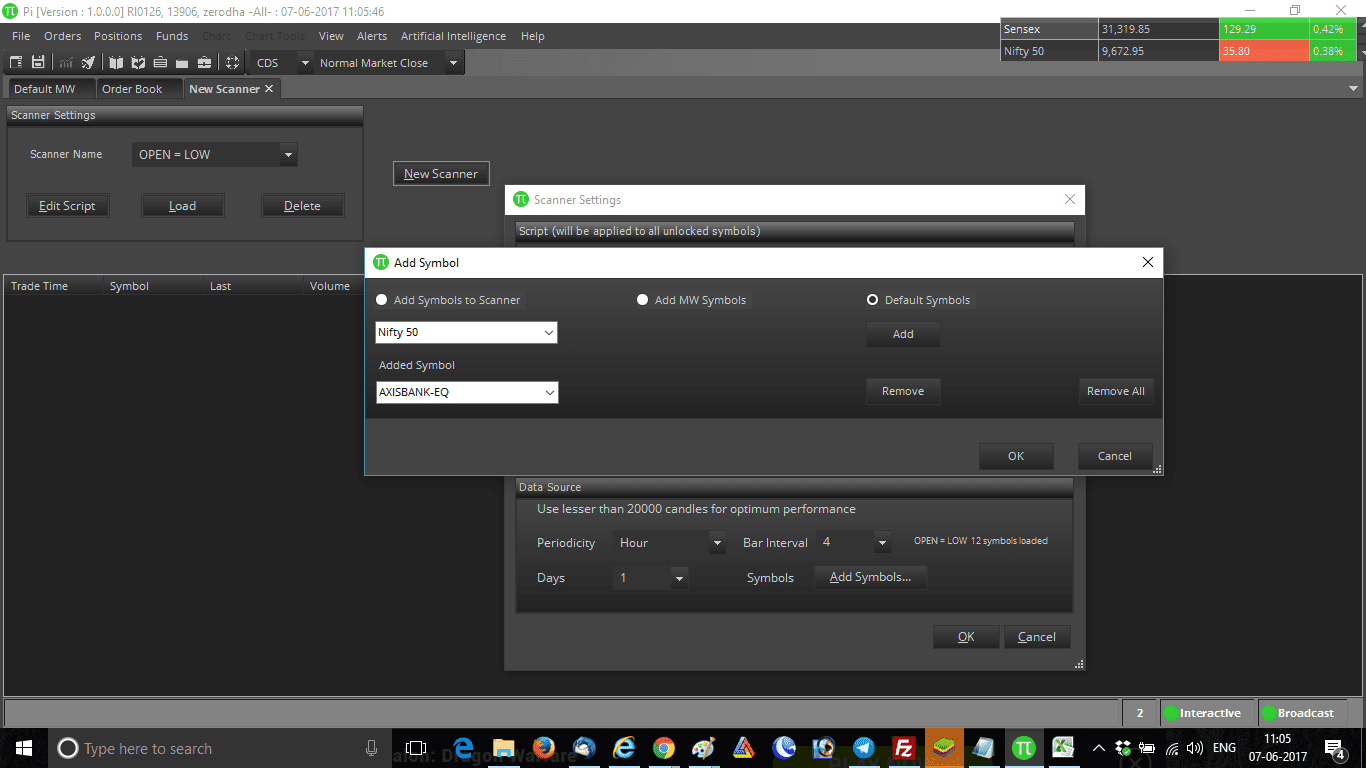The height and width of the screenshot is (768, 1366).
Task: Click the plain briefcase toolbar icon
Action: tap(182, 62)
